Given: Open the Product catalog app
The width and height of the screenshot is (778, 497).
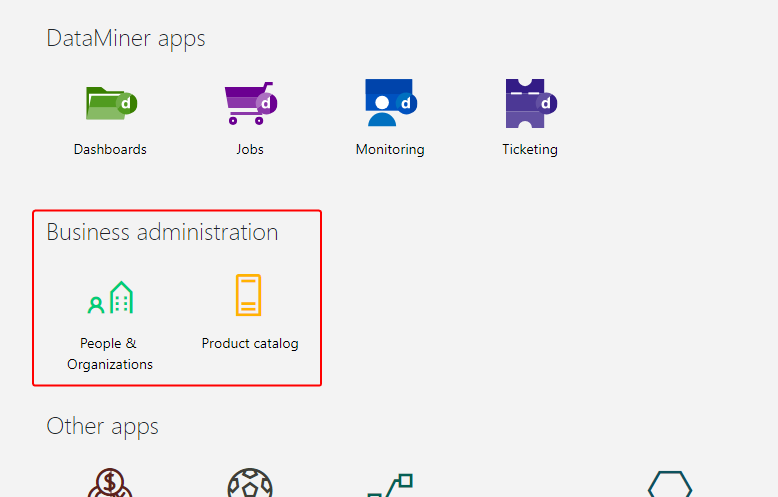Looking at the screenshot, I should coord(249,295).
